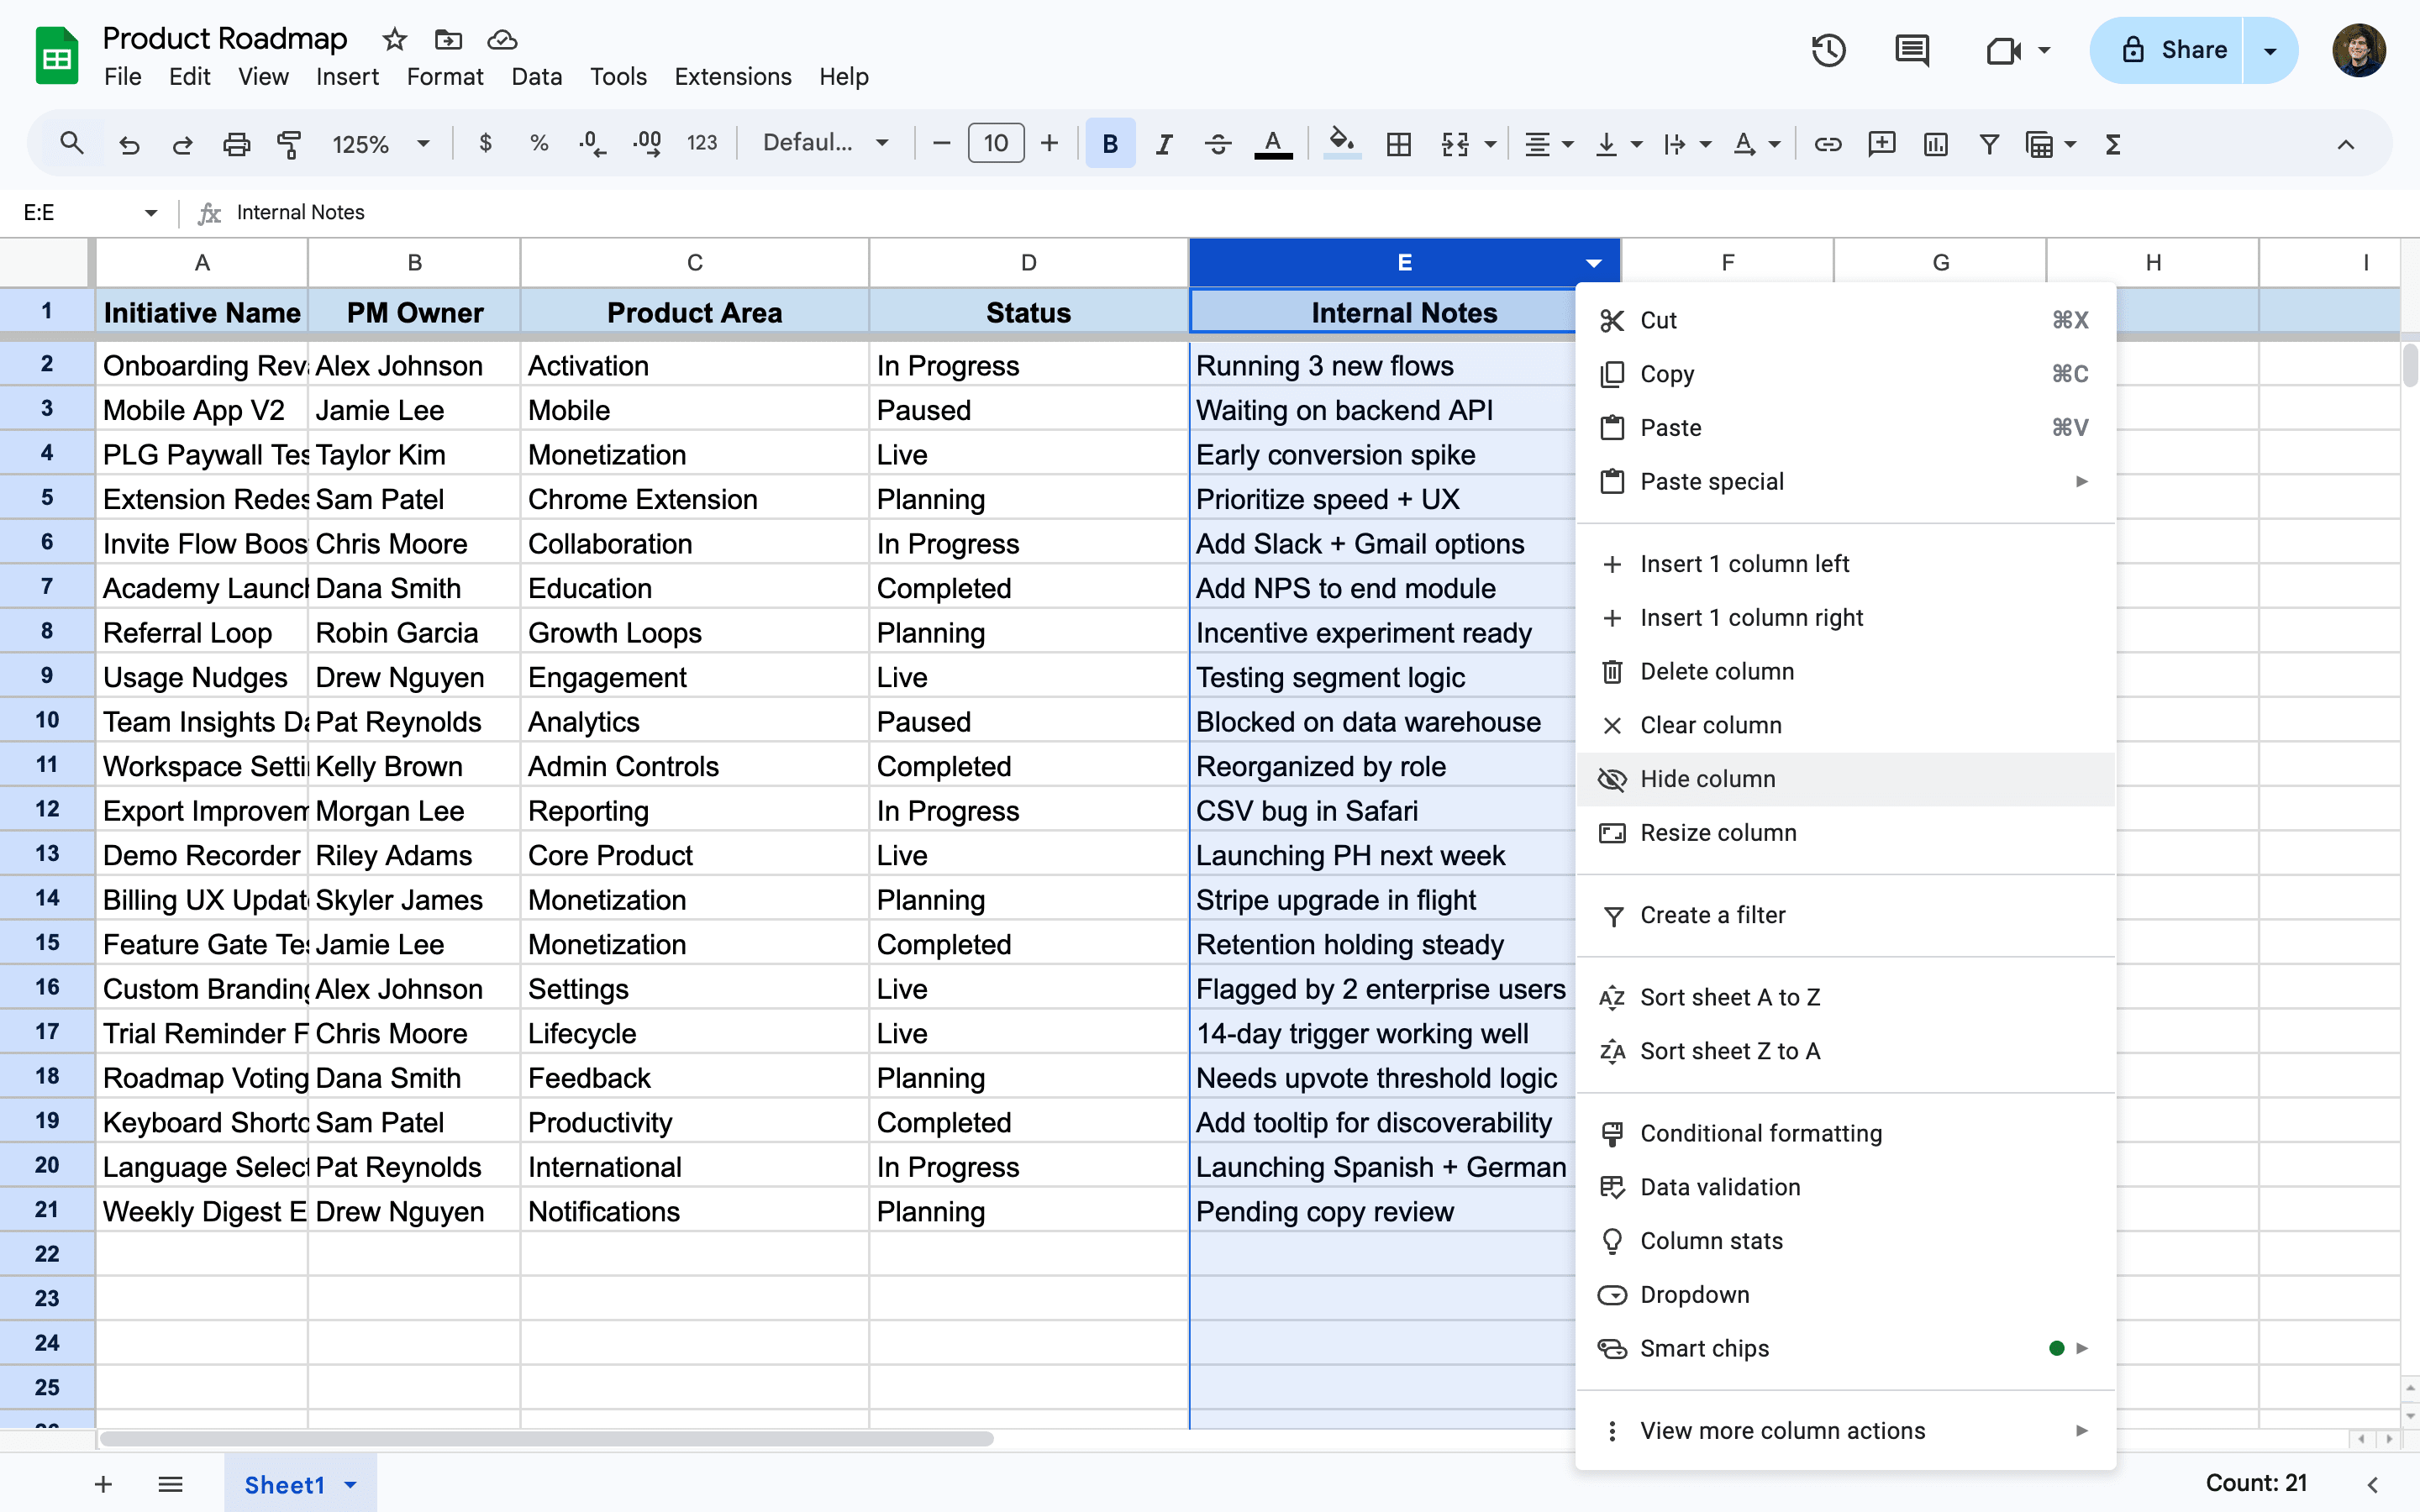Click the move to folder icon
Image resolution: width=2420 pixels, height=1512 pixels.
click(449, 40)
